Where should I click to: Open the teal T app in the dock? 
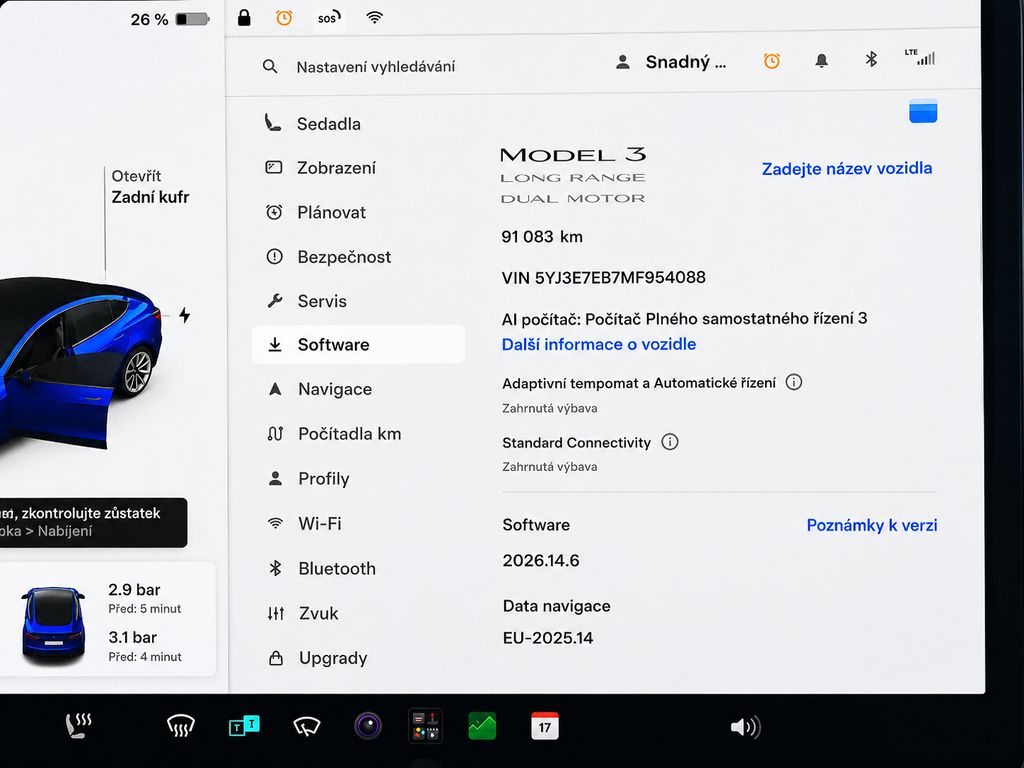[244, 726]
